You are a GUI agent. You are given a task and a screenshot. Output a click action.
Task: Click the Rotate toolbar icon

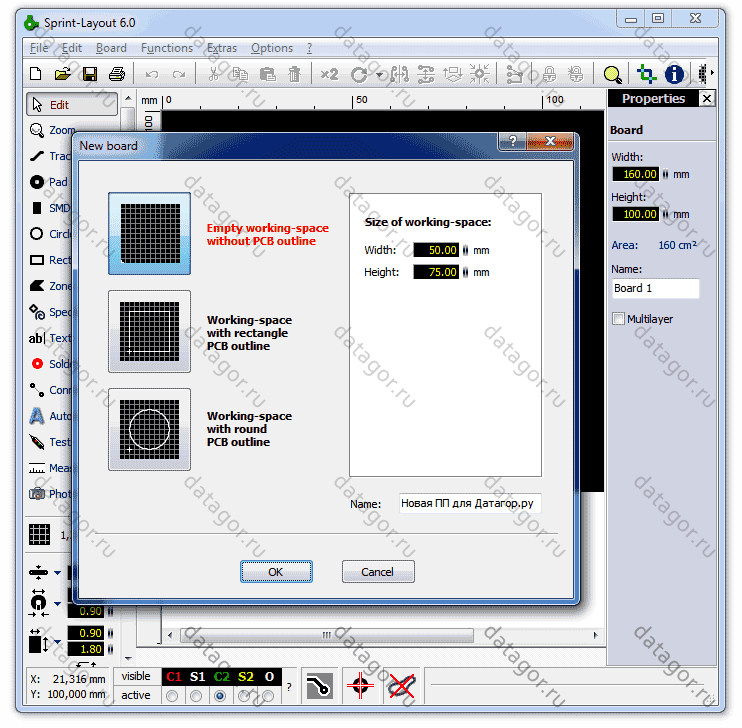click(x=359, y=74)
